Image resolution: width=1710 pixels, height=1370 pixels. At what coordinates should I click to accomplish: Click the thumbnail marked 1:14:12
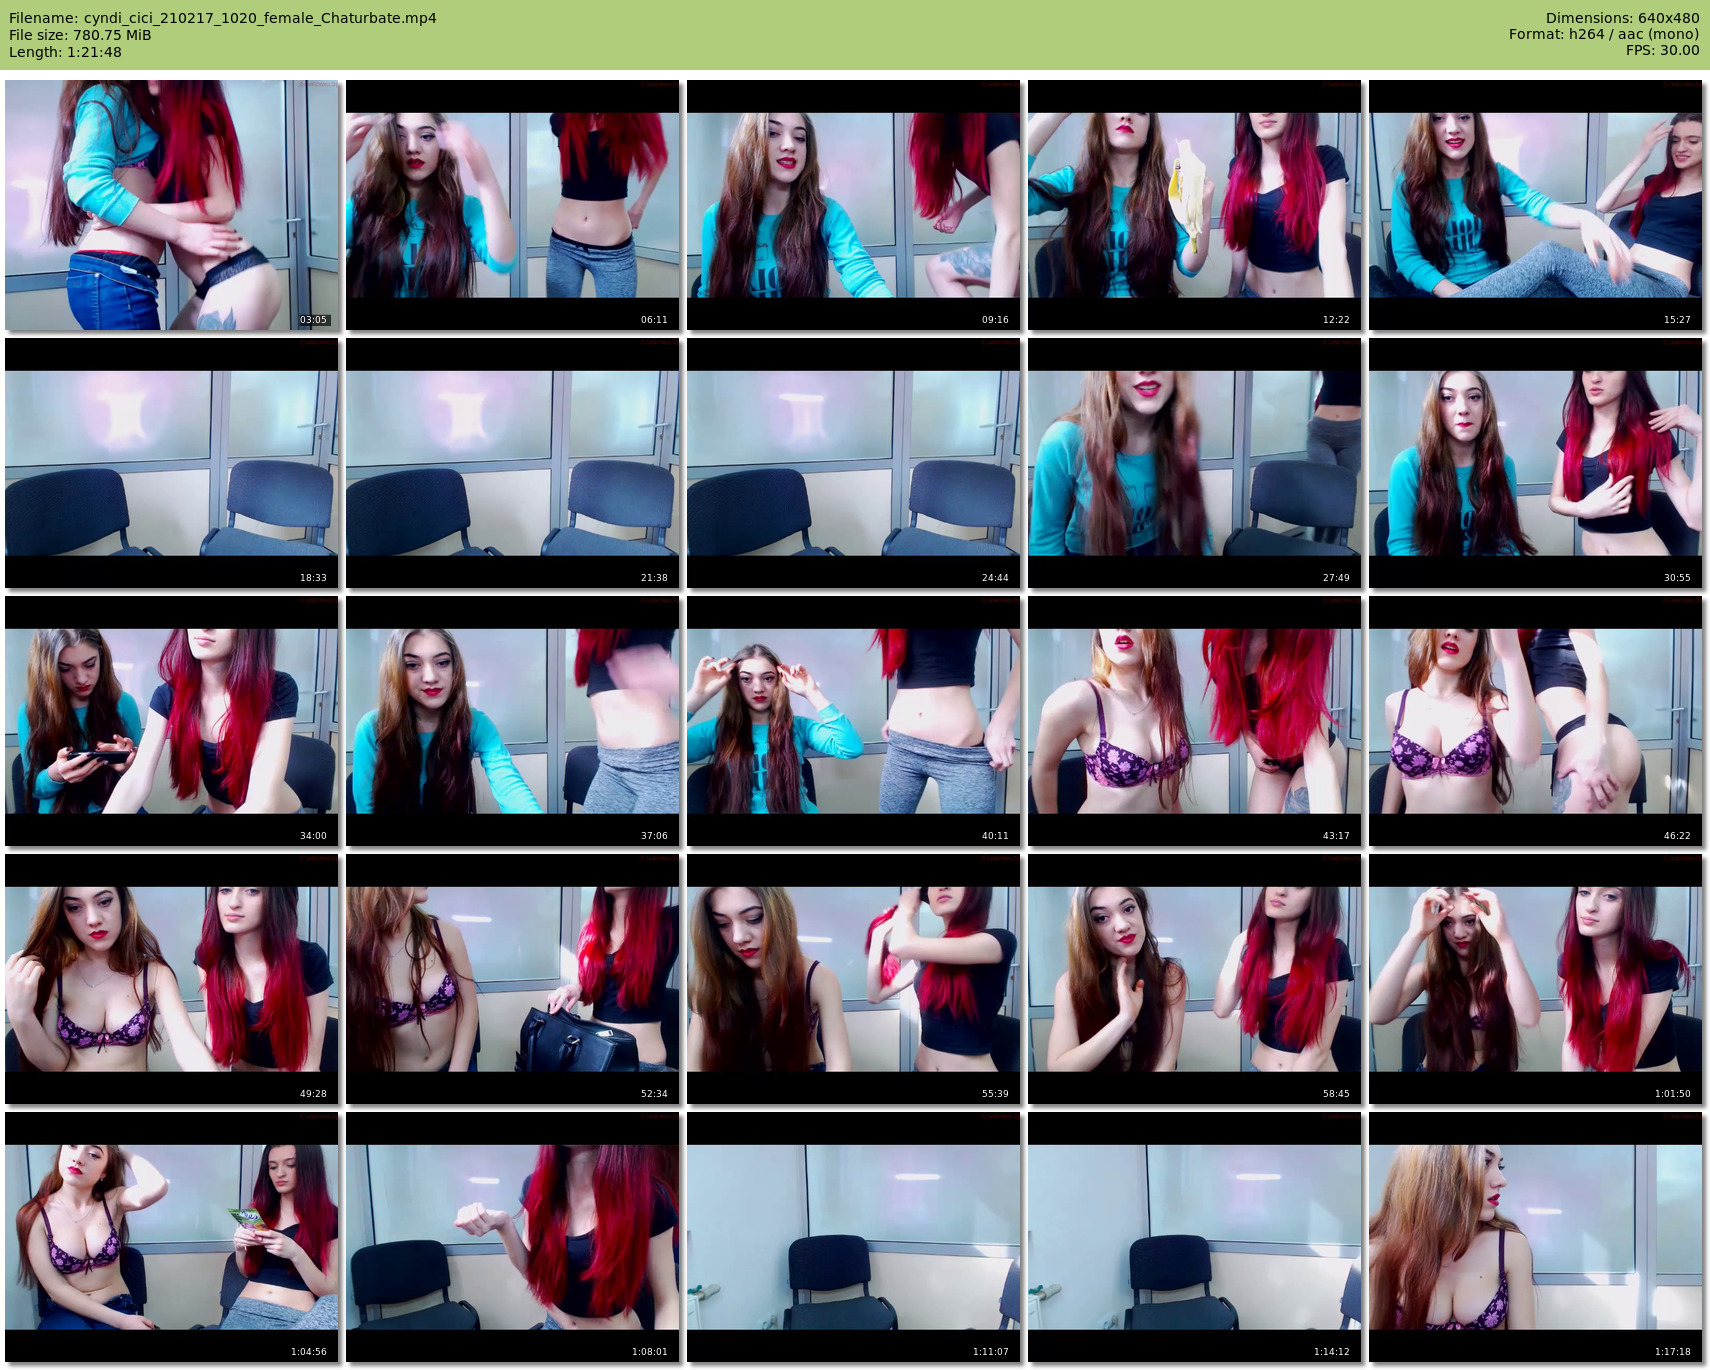point(1195,1237)
